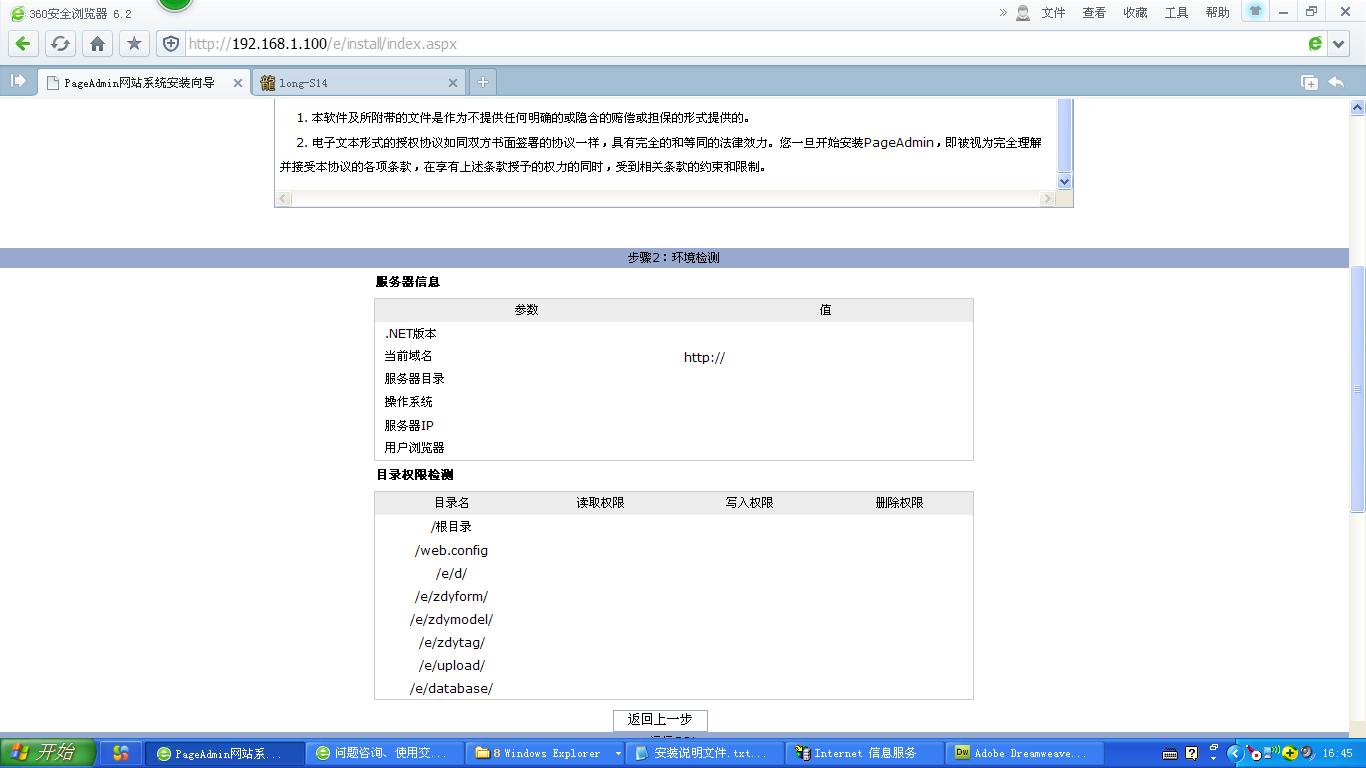1366x768 pixels.
Task: Toggle the sidebar panel icon left of tabs
Action: coord(18,82)
